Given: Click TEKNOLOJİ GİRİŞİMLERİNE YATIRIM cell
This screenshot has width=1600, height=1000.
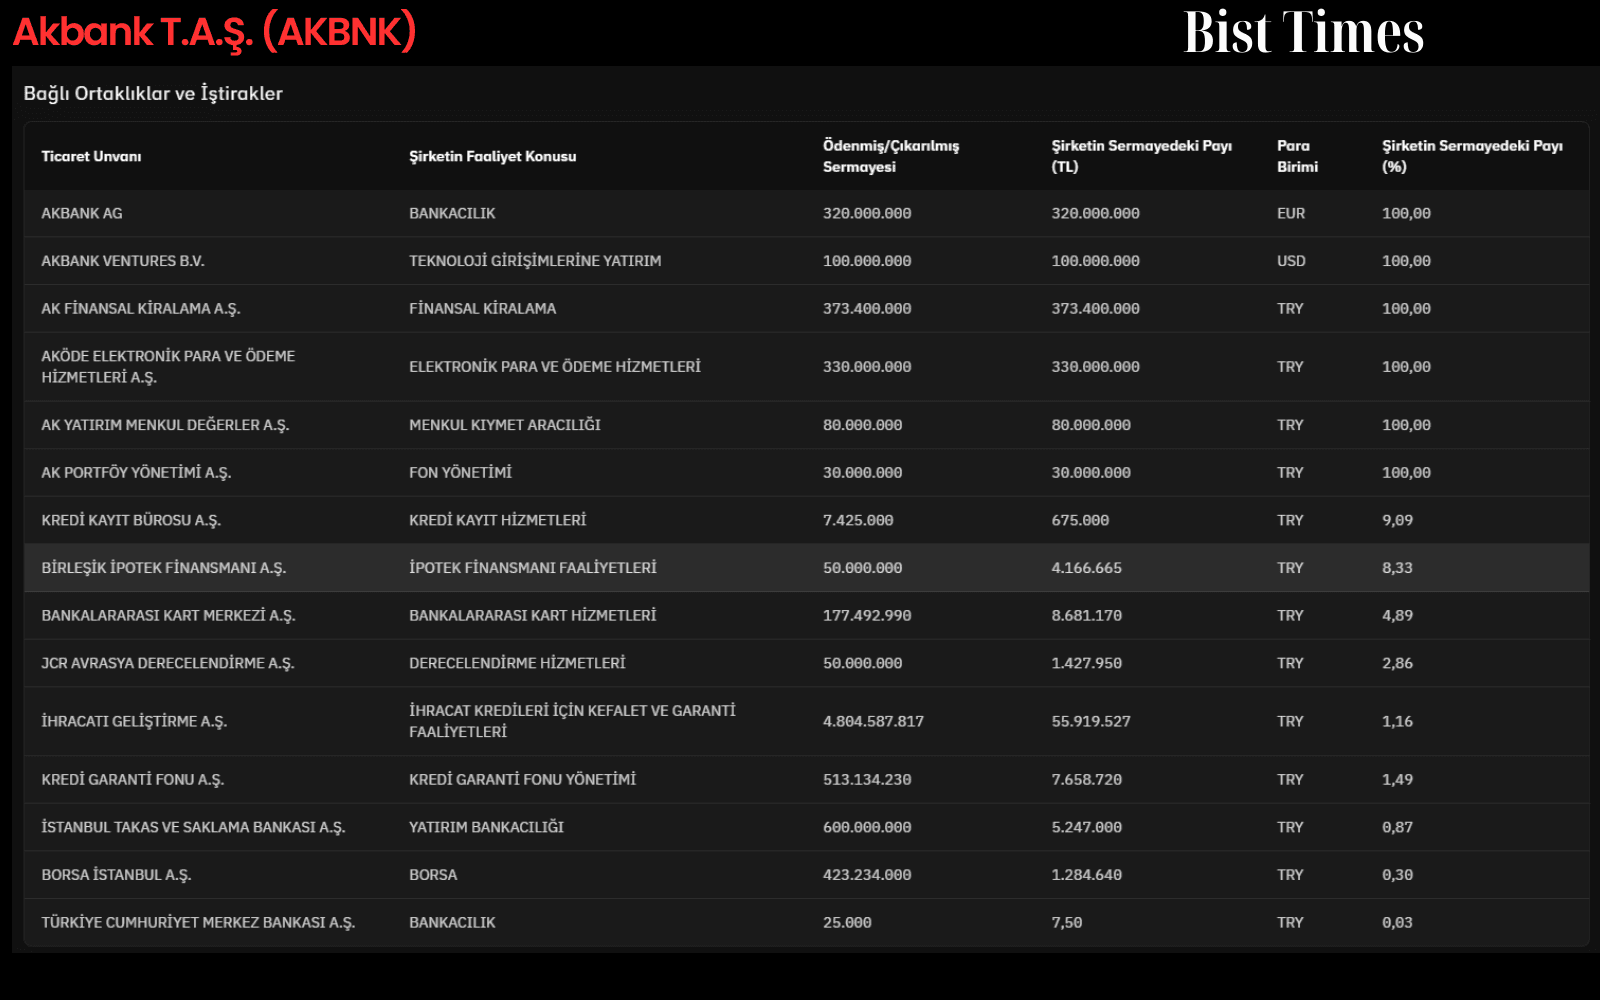Looking at the screenshot, I should [535, 261].
